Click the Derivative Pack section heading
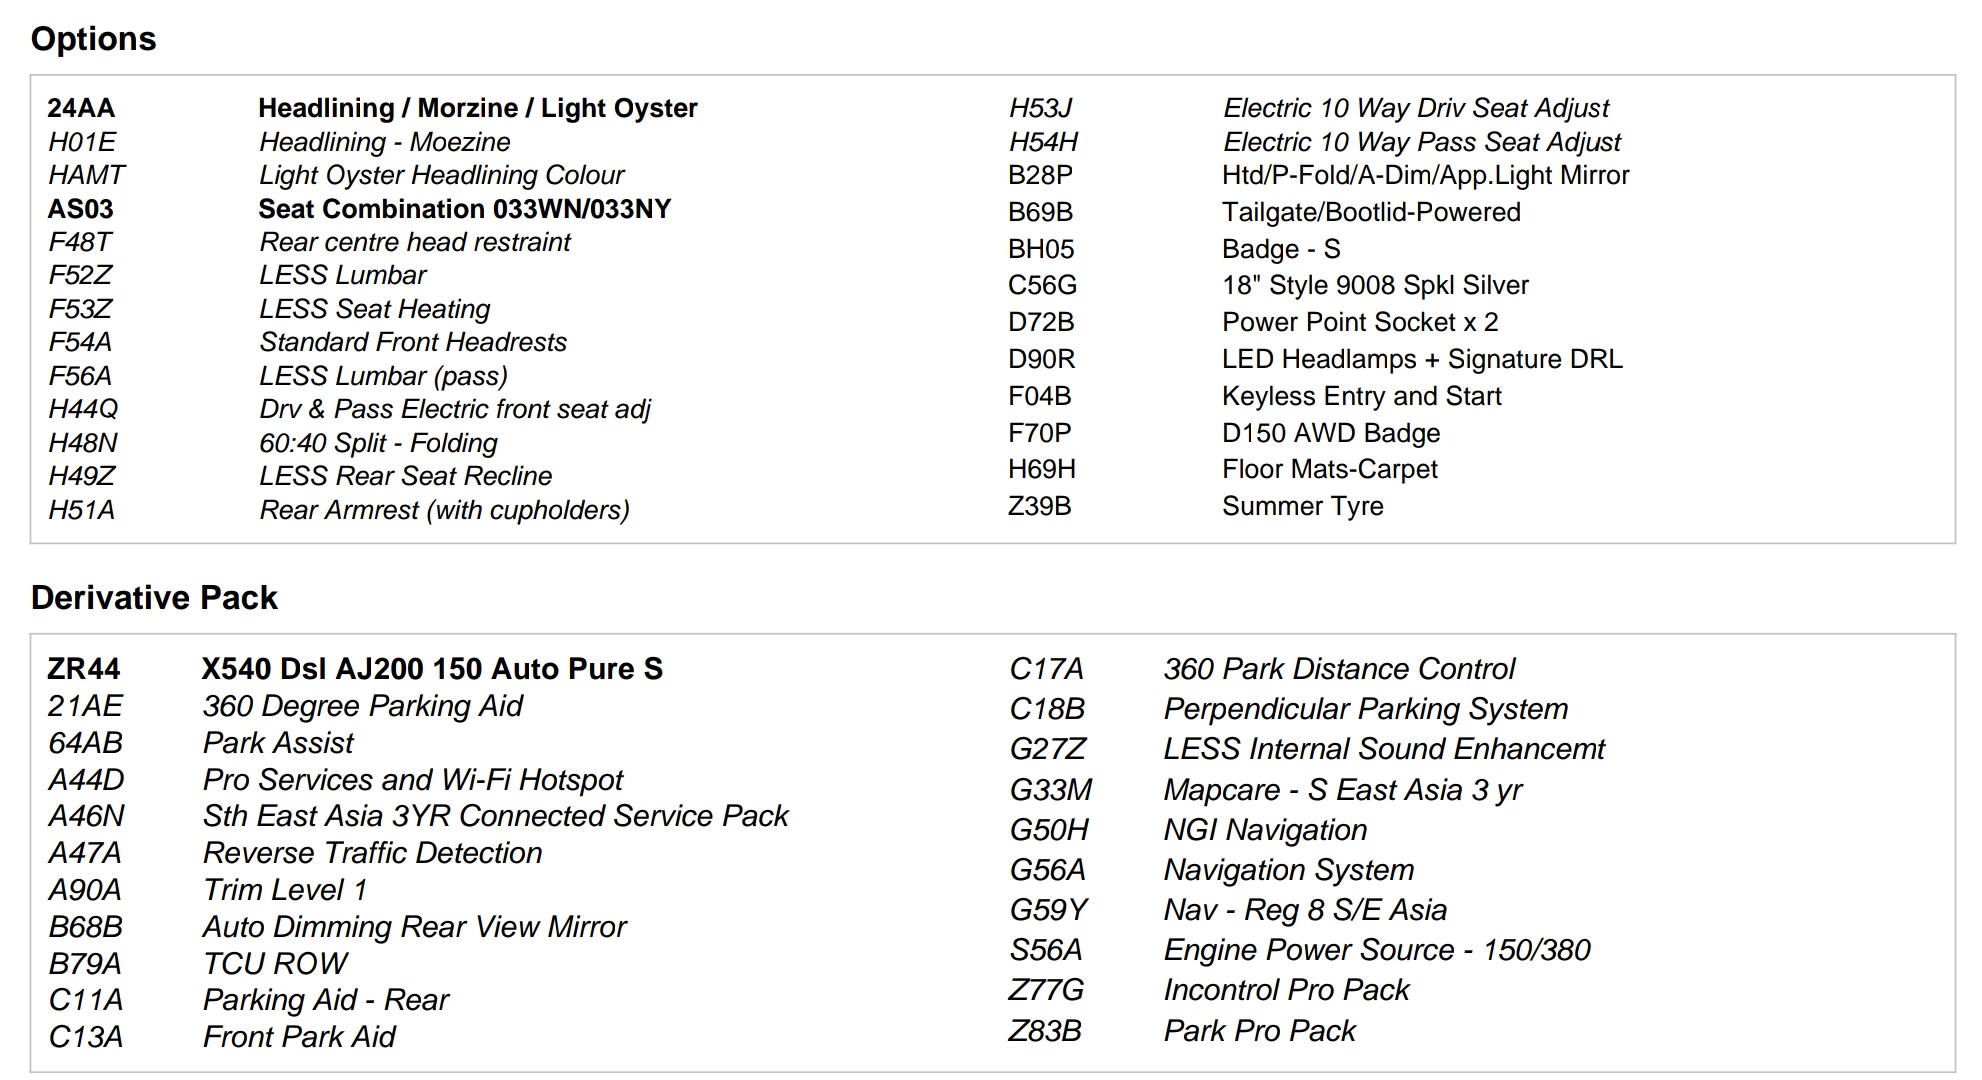 point(154,598)
